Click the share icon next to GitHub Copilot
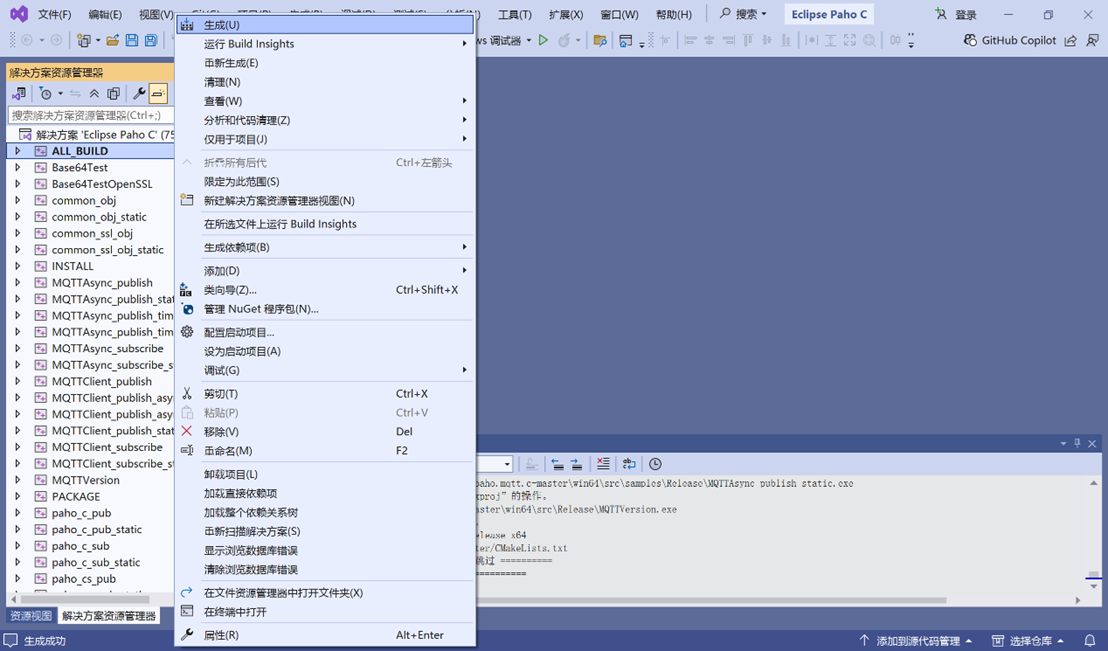 (1071, 40)
